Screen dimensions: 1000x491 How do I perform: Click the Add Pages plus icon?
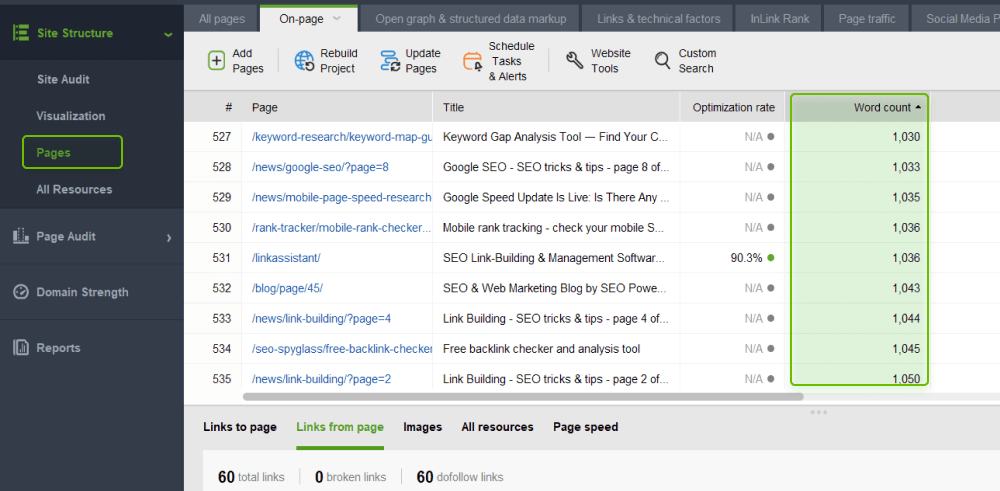[216, 61]
